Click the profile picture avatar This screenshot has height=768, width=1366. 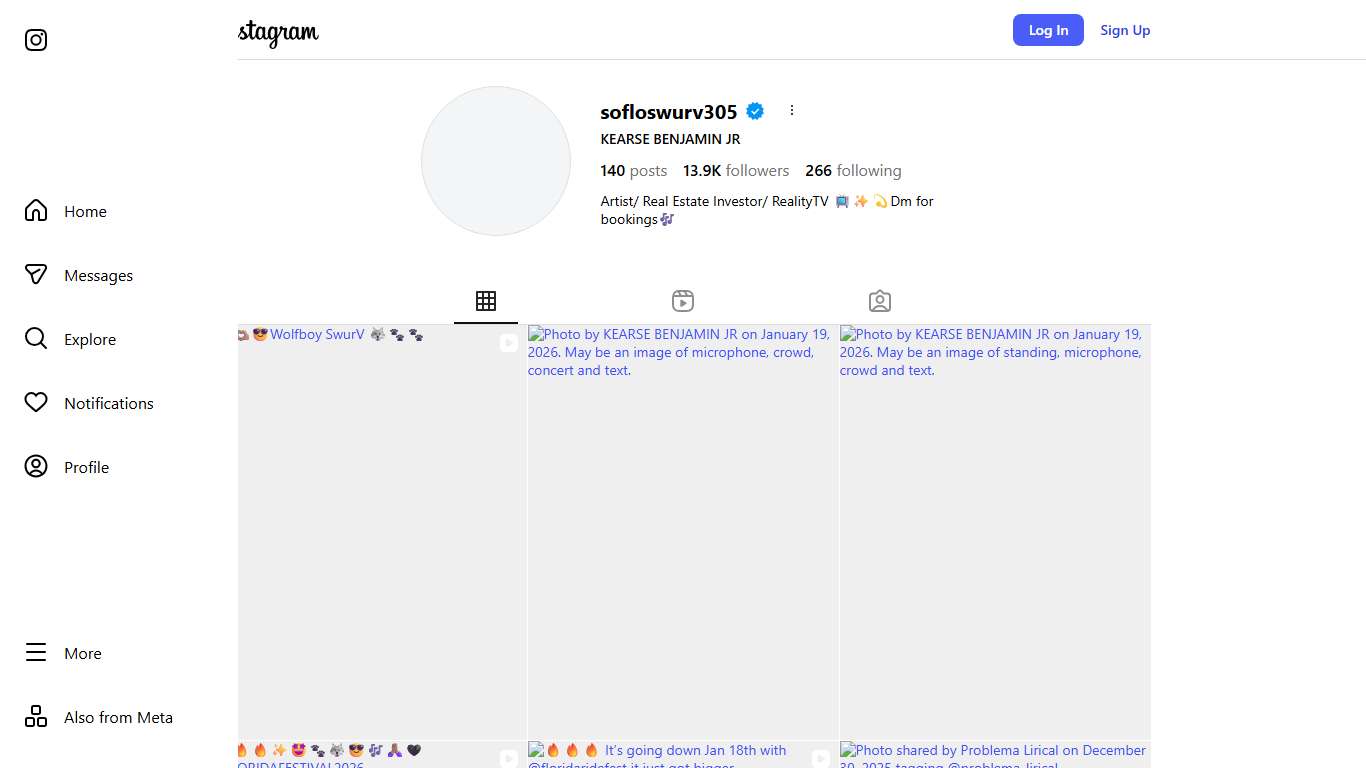click(x=496, y=161)
